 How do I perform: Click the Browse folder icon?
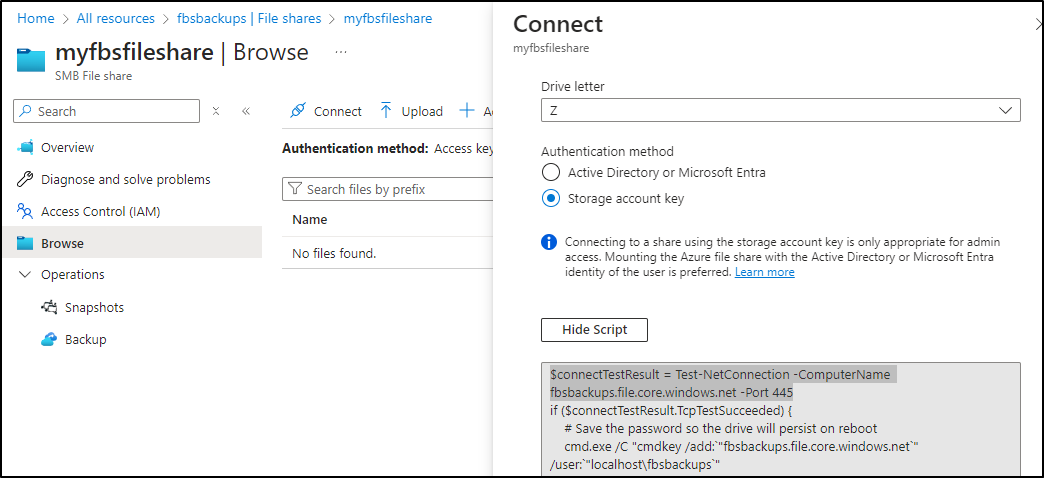tap(25, 244)
